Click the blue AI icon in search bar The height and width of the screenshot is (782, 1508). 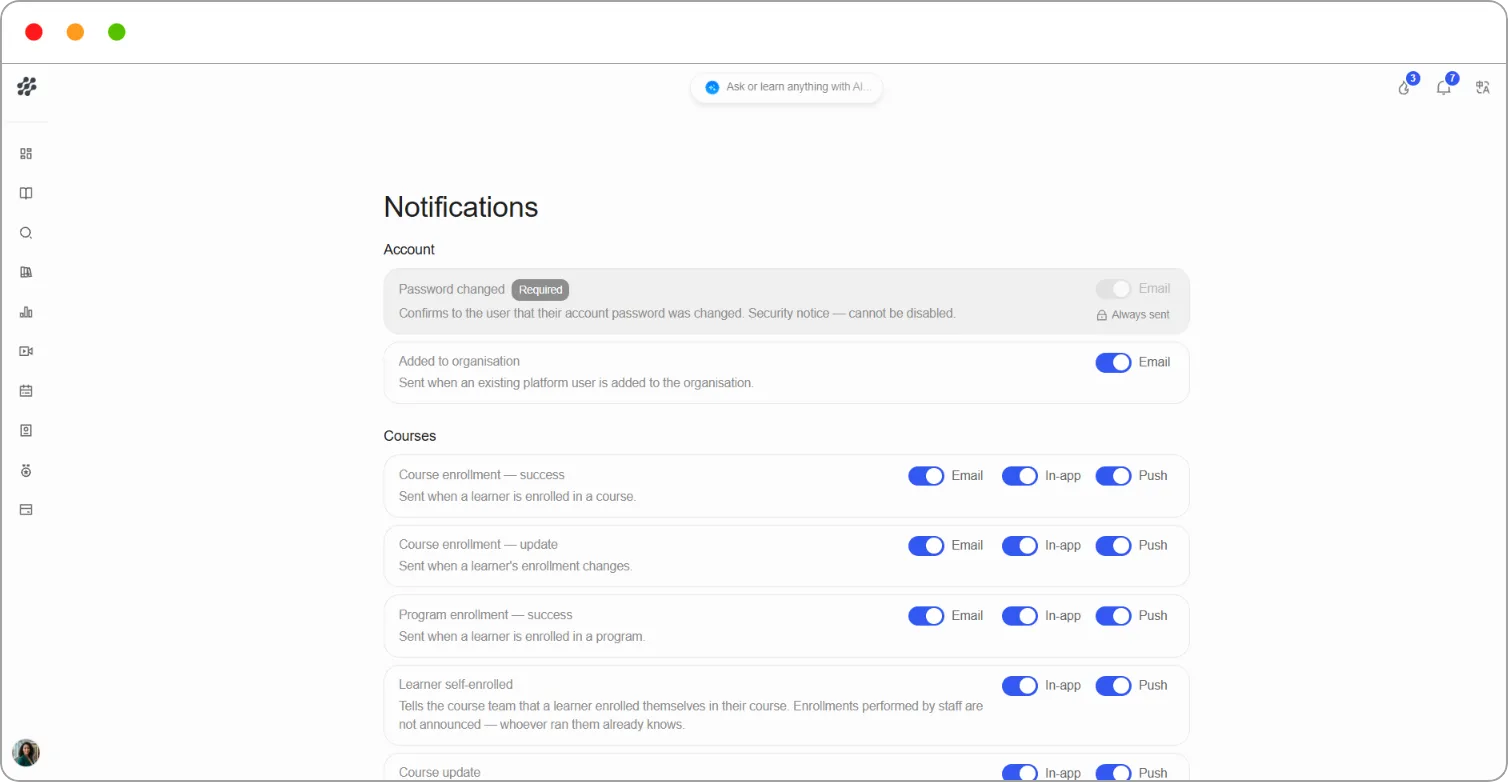[x=712, y=87]
